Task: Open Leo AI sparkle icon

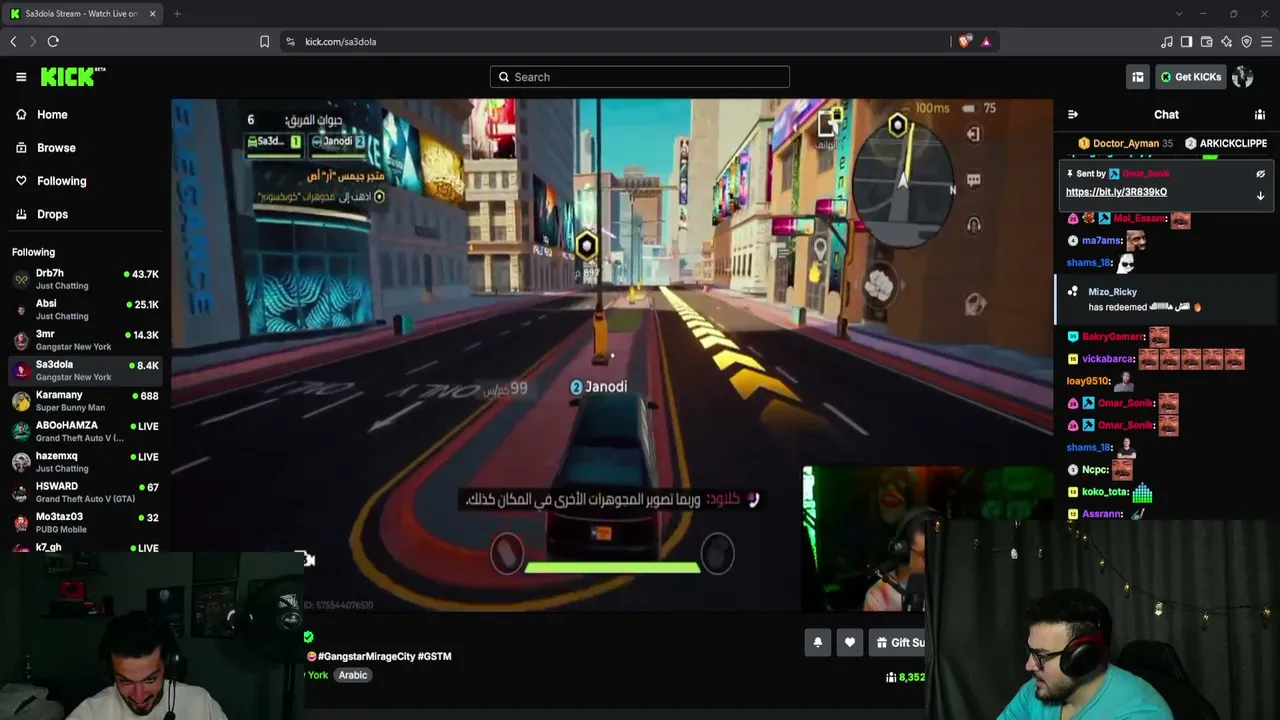Action: click(x=1227, y=41)
